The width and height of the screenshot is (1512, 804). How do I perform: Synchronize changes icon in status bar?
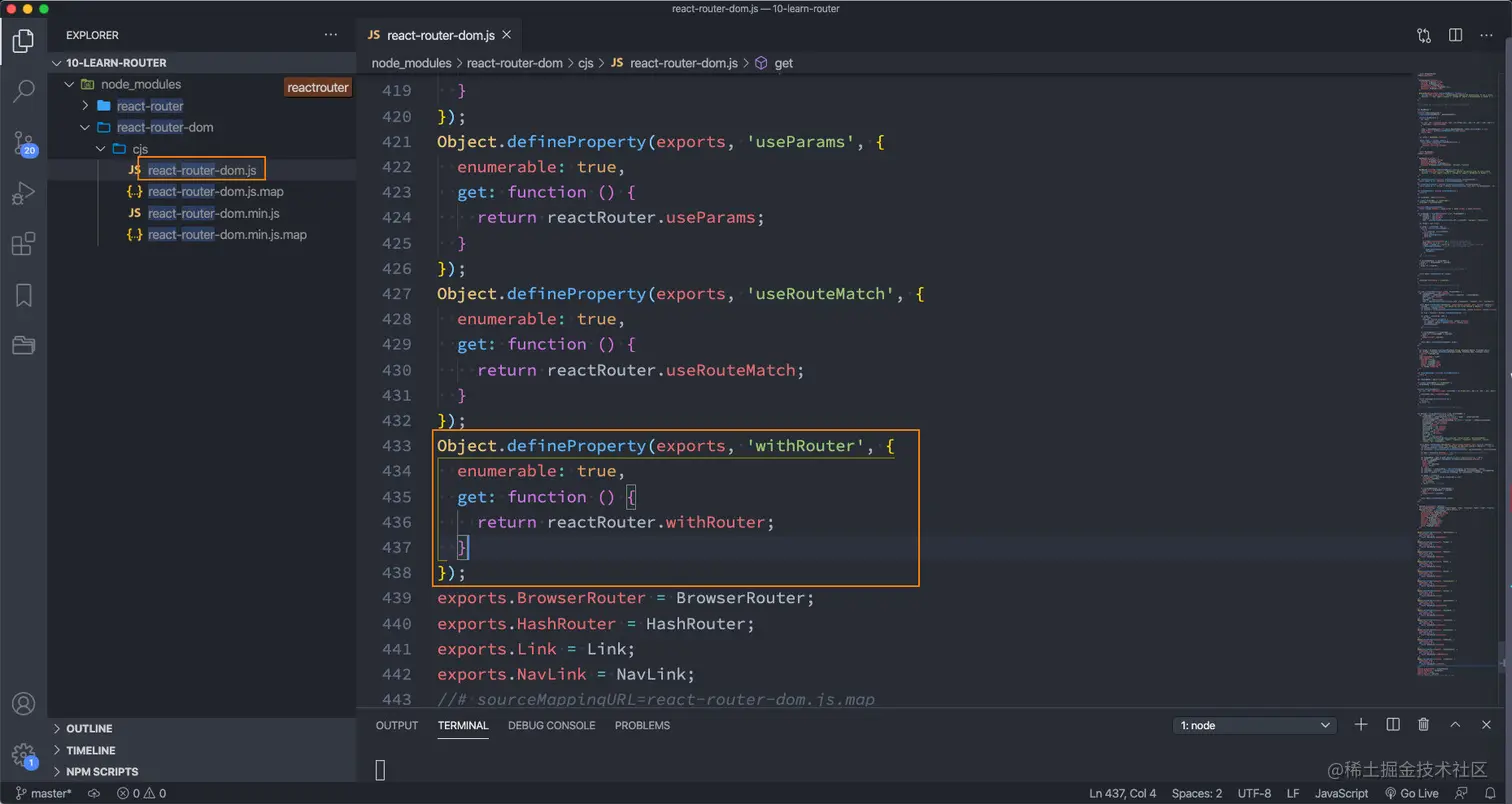click(95, 793)
